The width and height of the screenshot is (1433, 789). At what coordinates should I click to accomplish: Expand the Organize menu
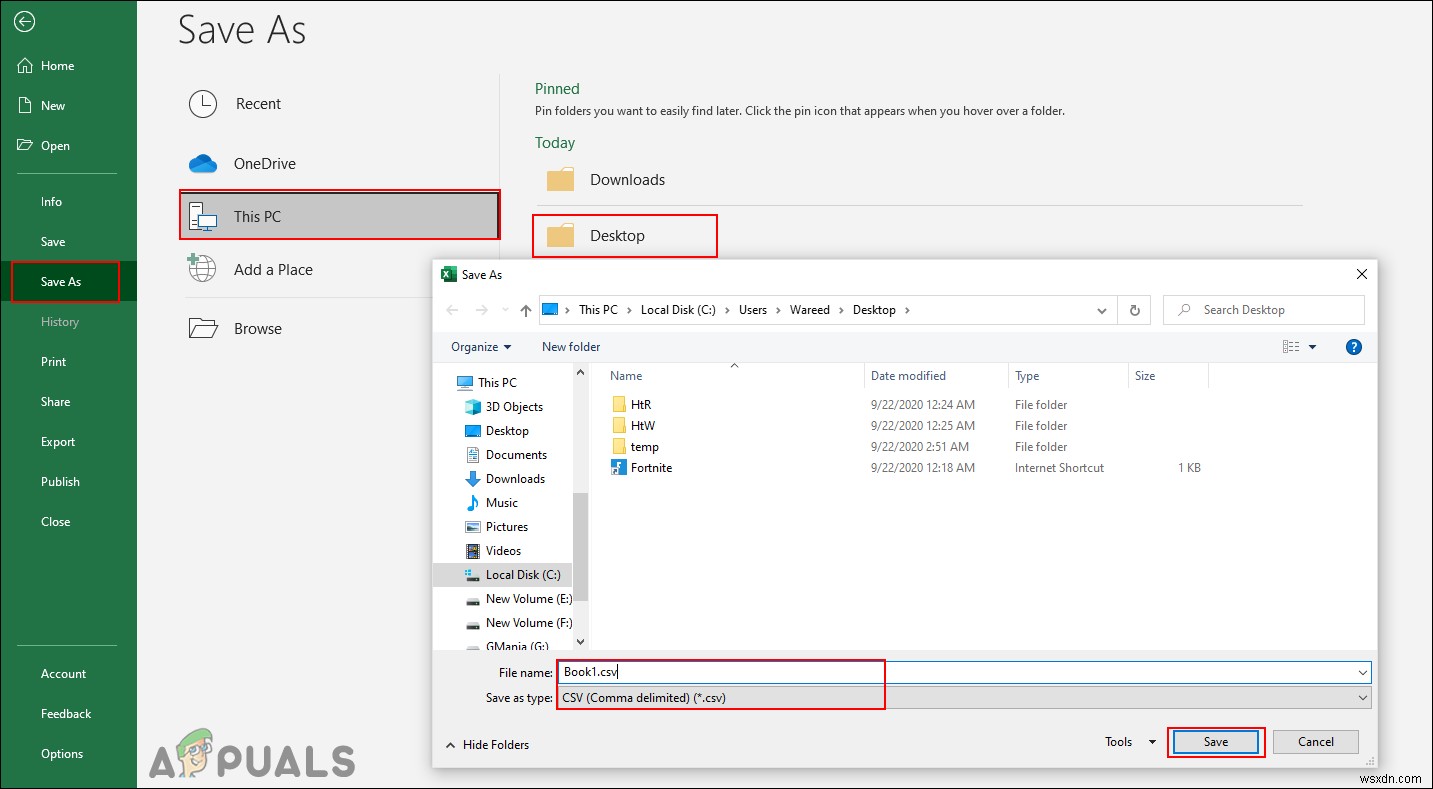coord(480,346)
